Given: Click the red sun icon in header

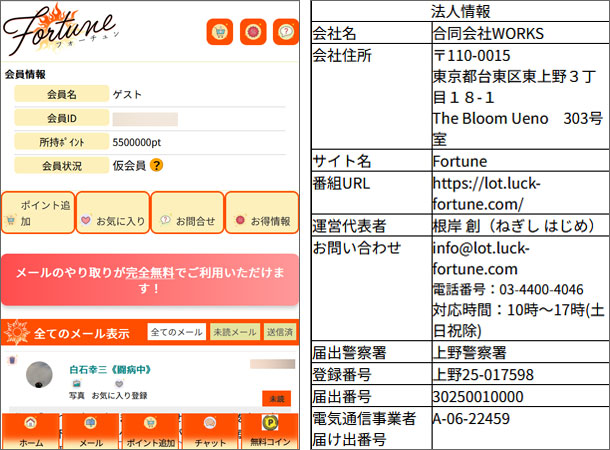Looking at the screenshot, I should (x=254, y=32).
